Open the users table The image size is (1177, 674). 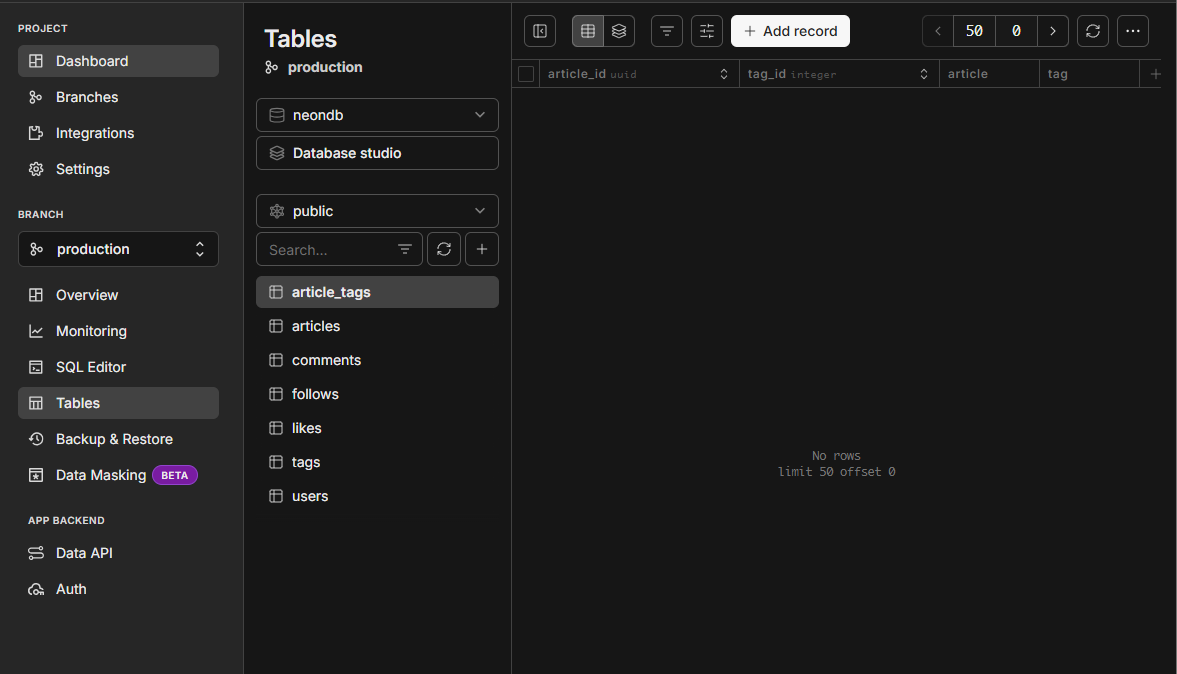pyautogui.click(x=378, y=496)
